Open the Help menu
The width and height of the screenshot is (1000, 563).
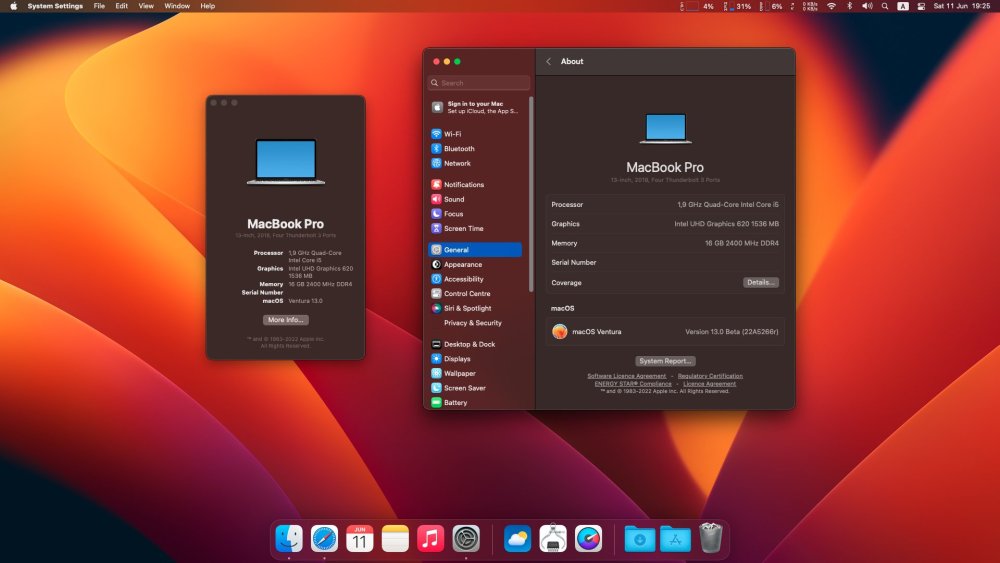207,6
